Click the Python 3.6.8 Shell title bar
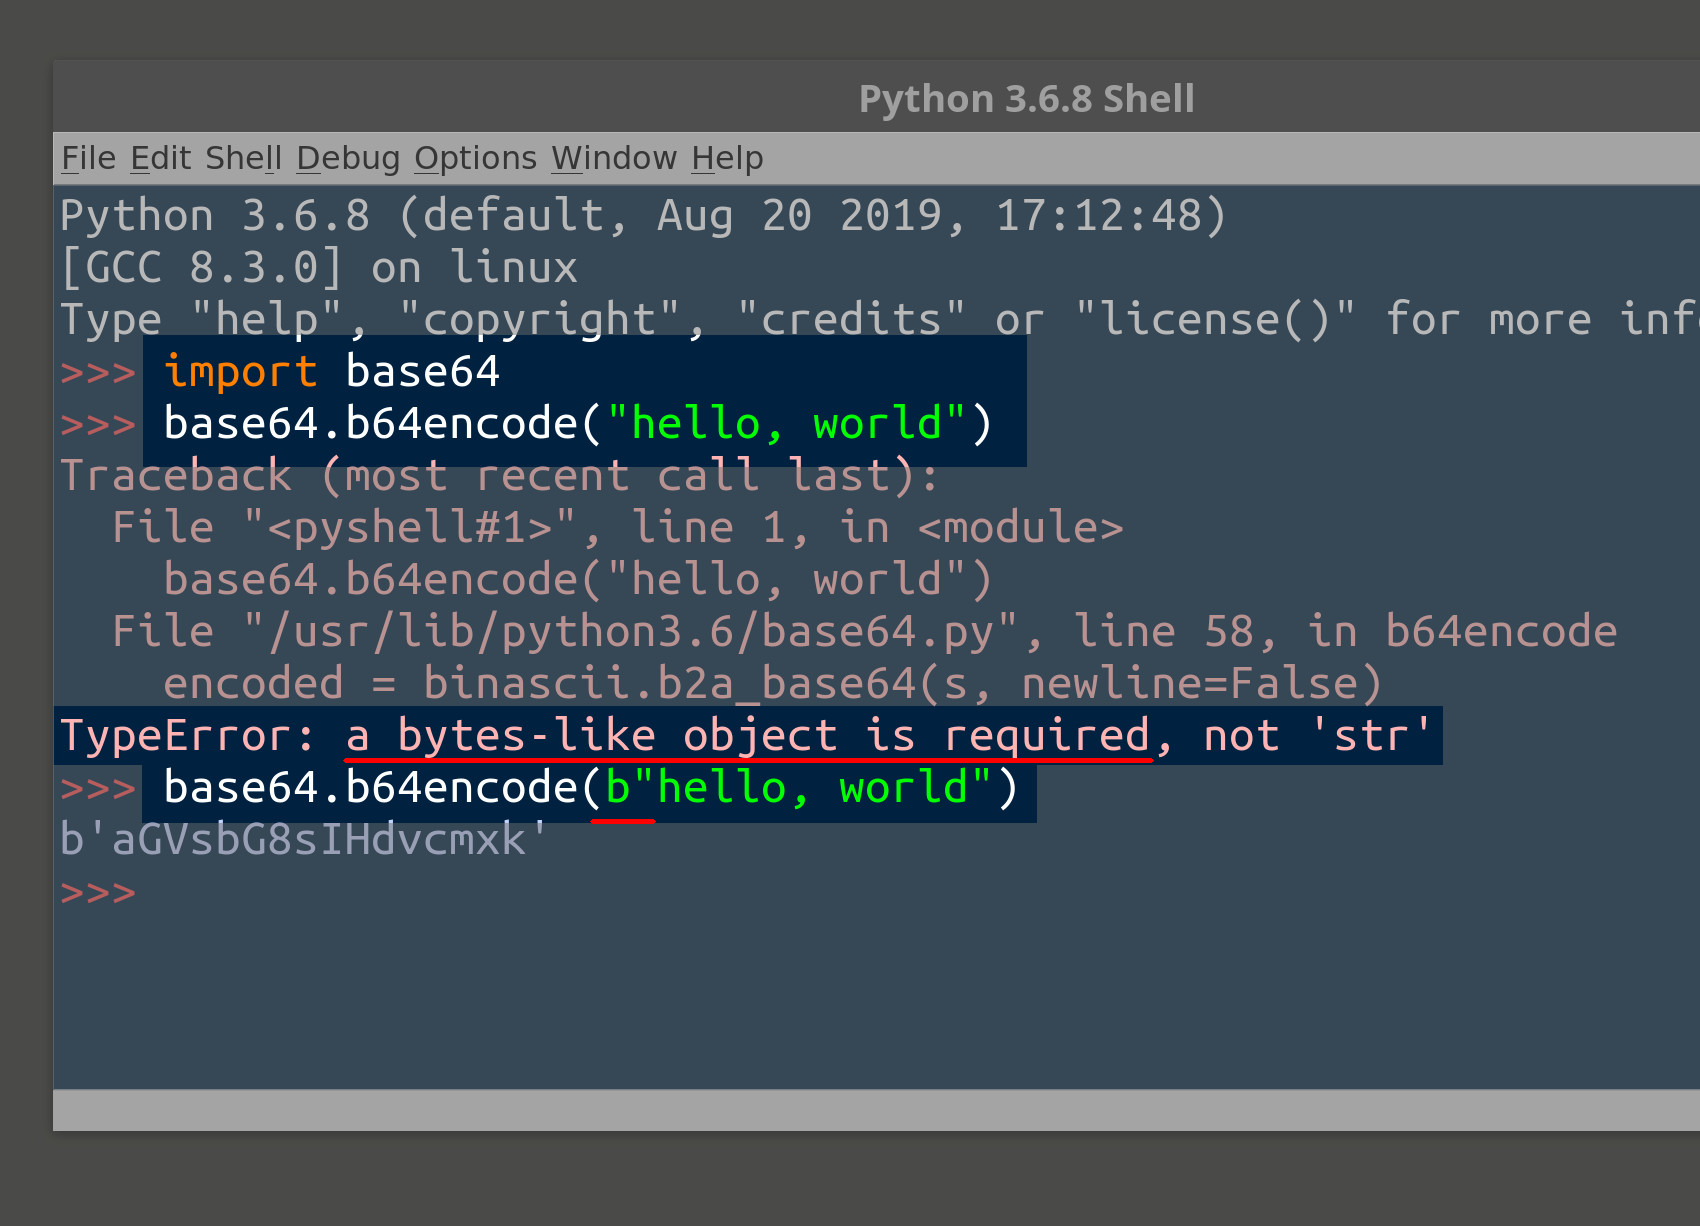Image resolution: width=1700 pixels, height=1226 pixels. [1027, 97]
